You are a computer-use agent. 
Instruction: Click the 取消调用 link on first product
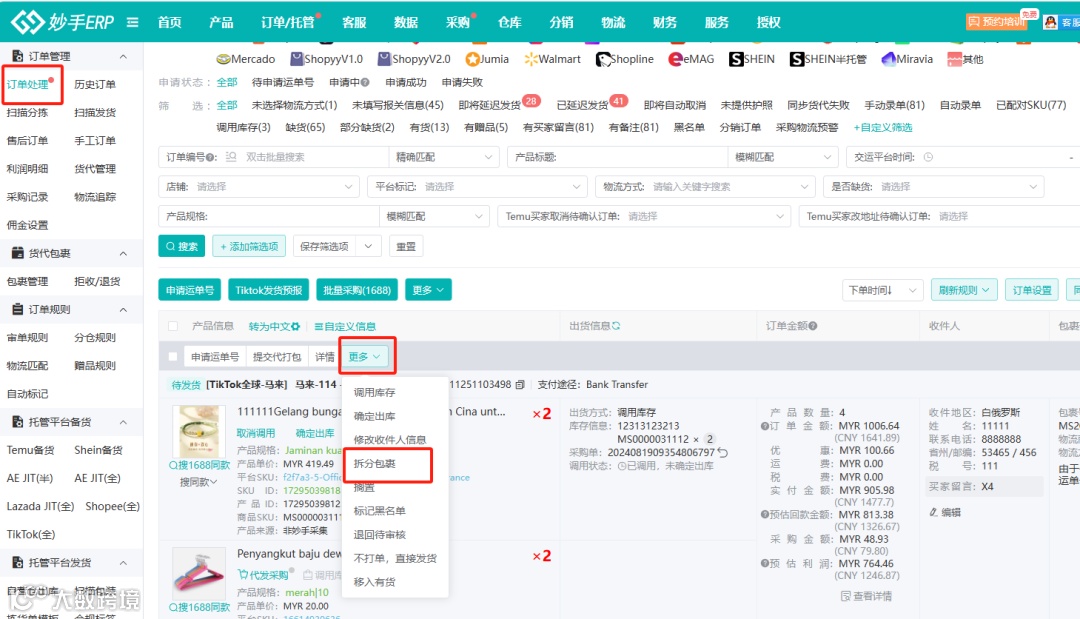[256, 433]
